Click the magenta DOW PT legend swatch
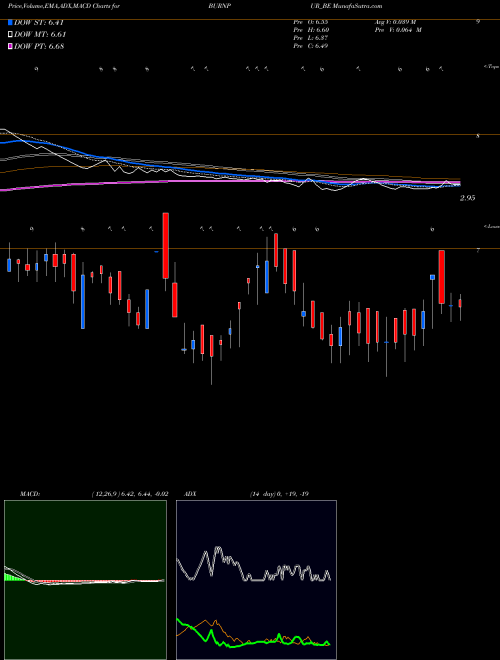500x660 pixels. point(11,46)
